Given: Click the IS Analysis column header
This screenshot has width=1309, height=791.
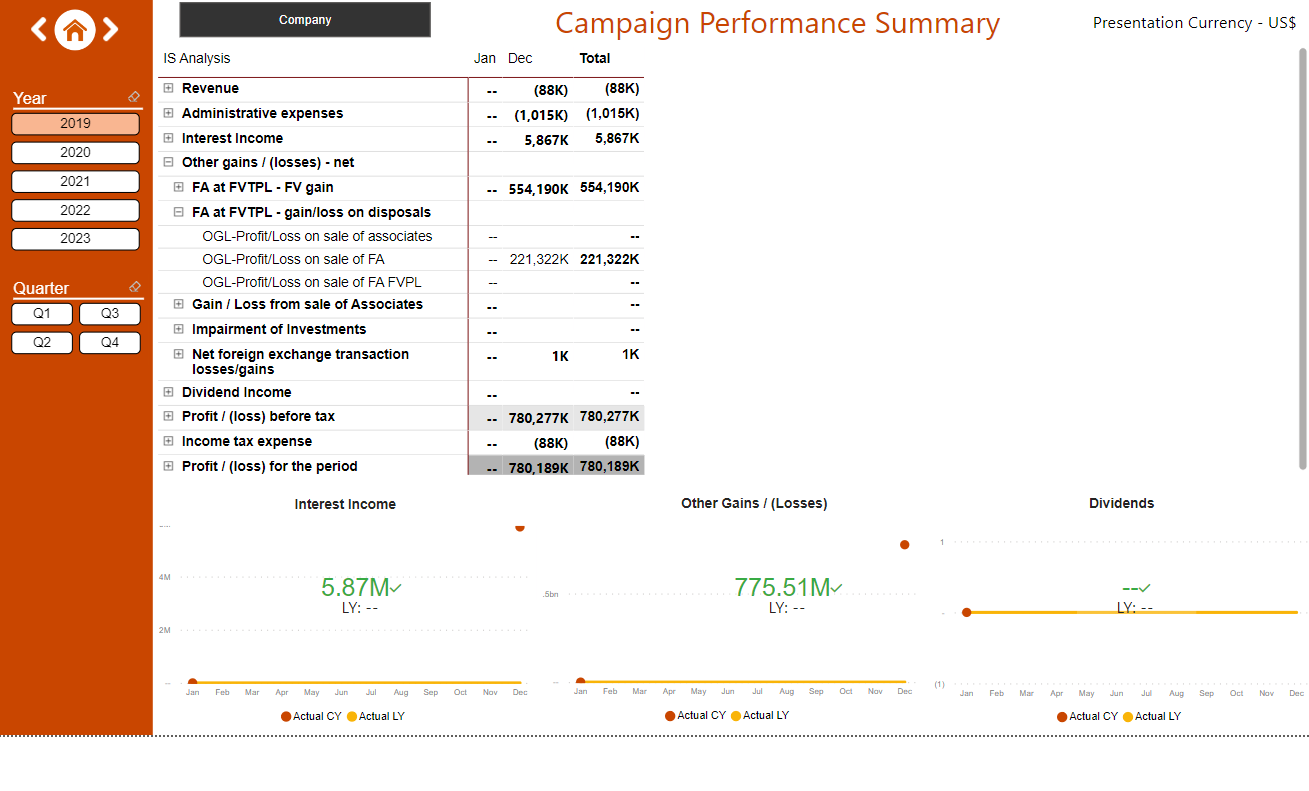Looking at the screenshot, I should coord(197,58).
